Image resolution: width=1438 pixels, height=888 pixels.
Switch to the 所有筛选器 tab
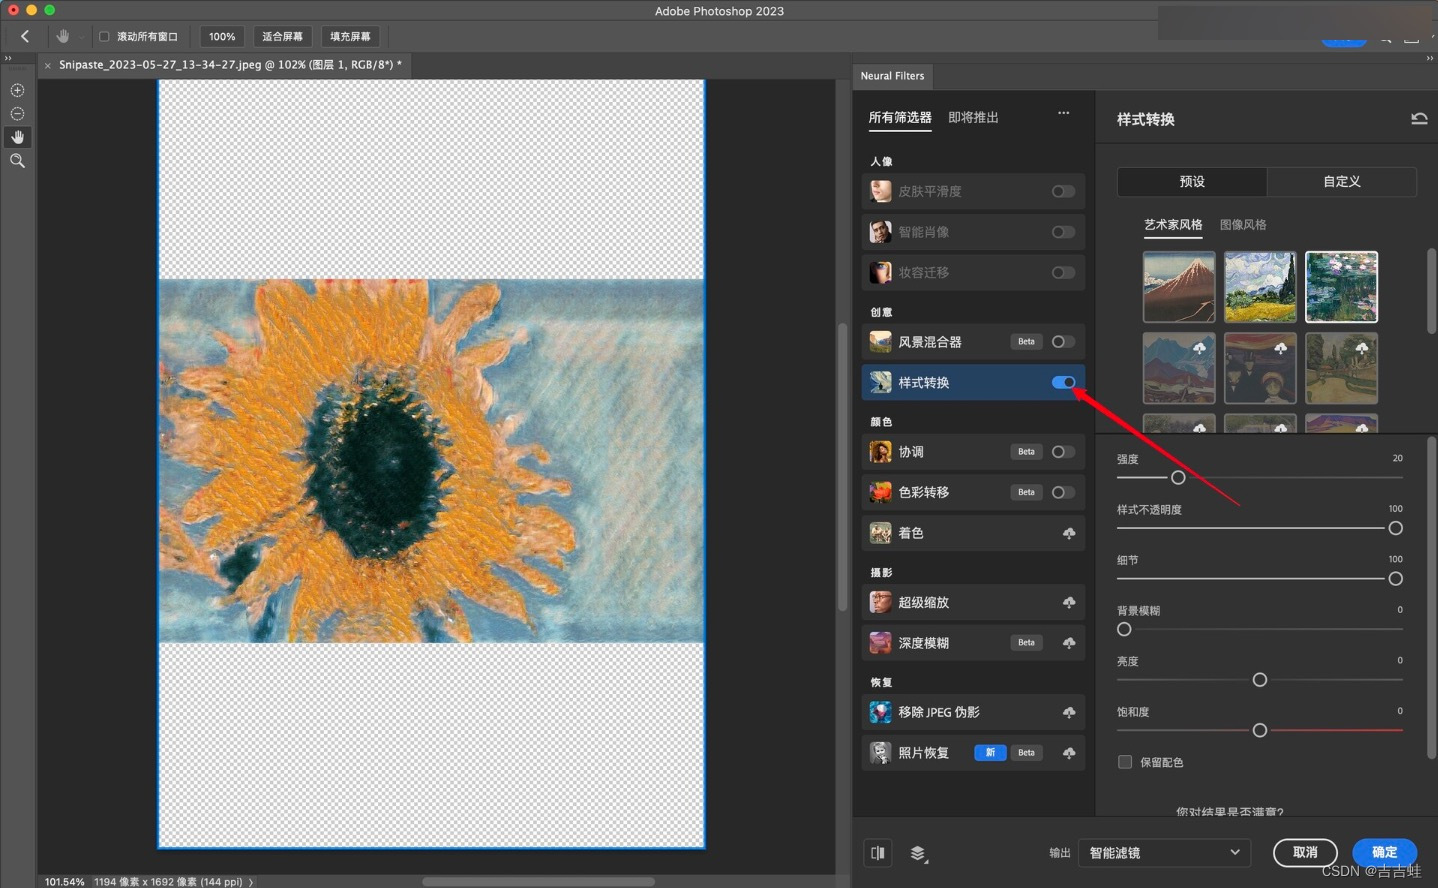click(x=900, y=117)
